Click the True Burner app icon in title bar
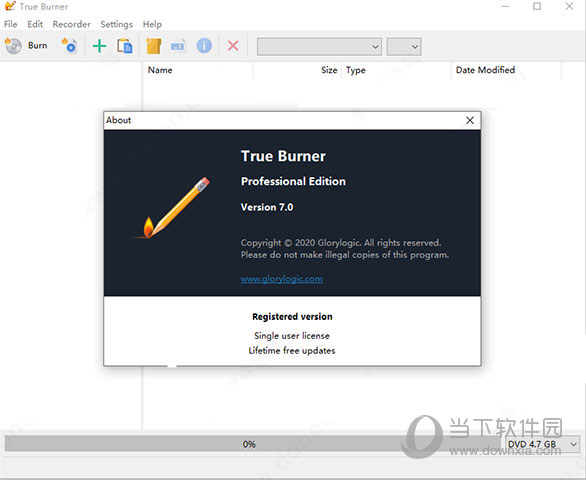 point(10,6)
